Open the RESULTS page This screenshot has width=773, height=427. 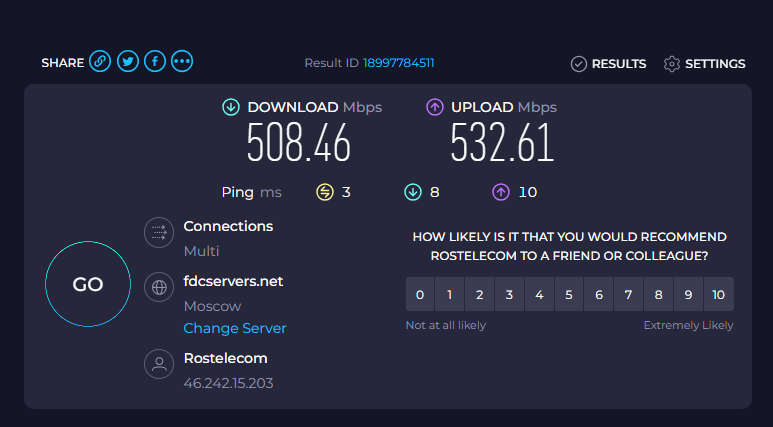coord(608,64)
